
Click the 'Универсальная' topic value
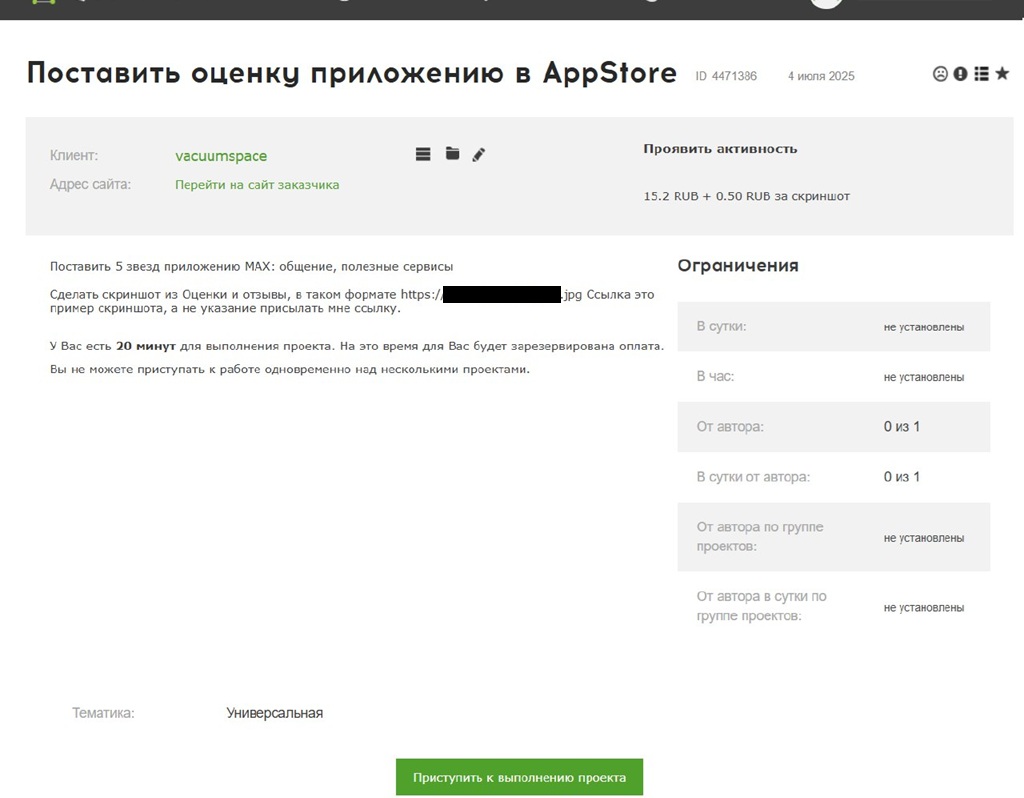[274, 713]
